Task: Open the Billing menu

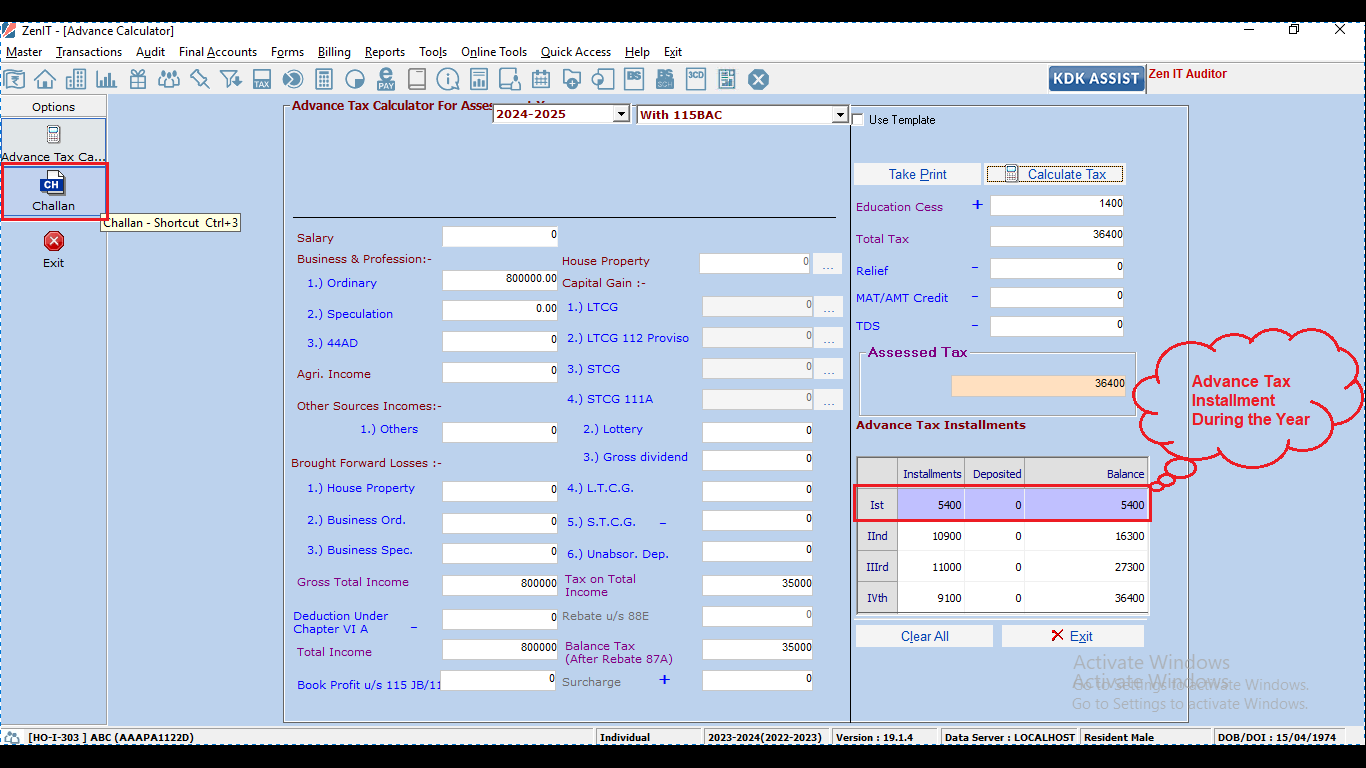Action: (x=334, y=52)
